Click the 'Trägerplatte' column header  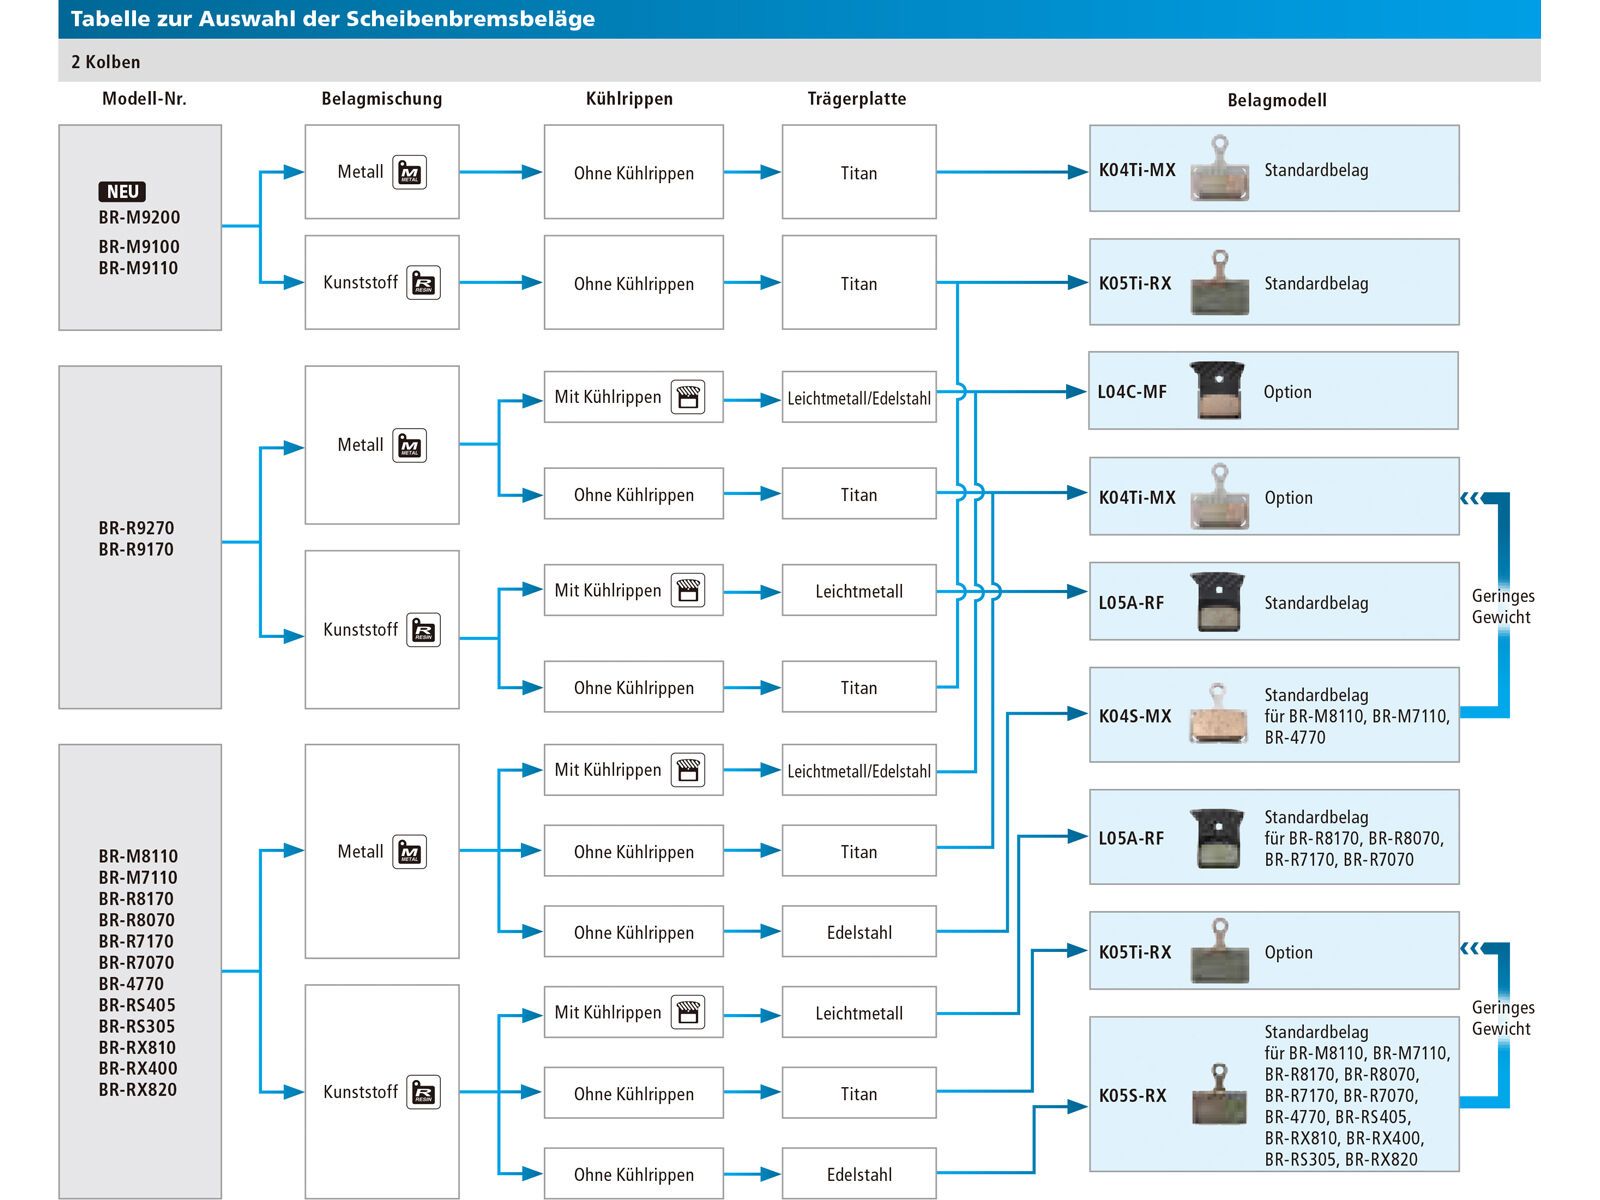click(x=857, y=99)
